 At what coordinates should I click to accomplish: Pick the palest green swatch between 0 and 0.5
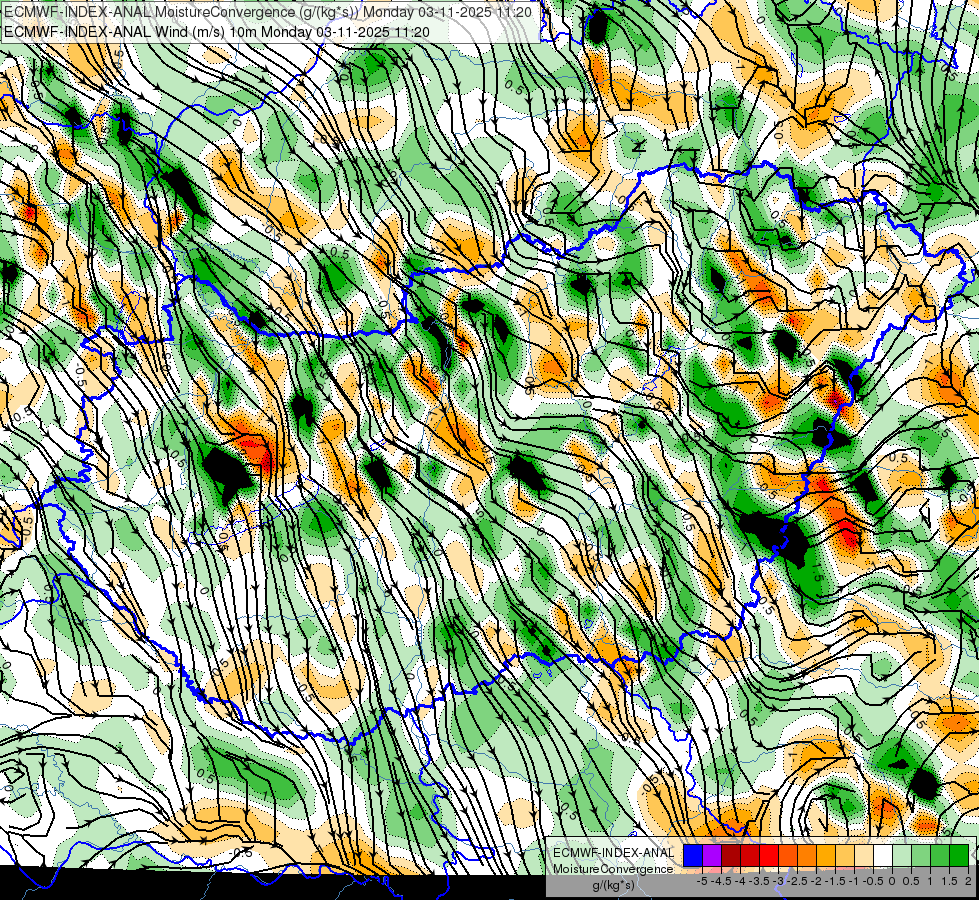click(902, 855)
